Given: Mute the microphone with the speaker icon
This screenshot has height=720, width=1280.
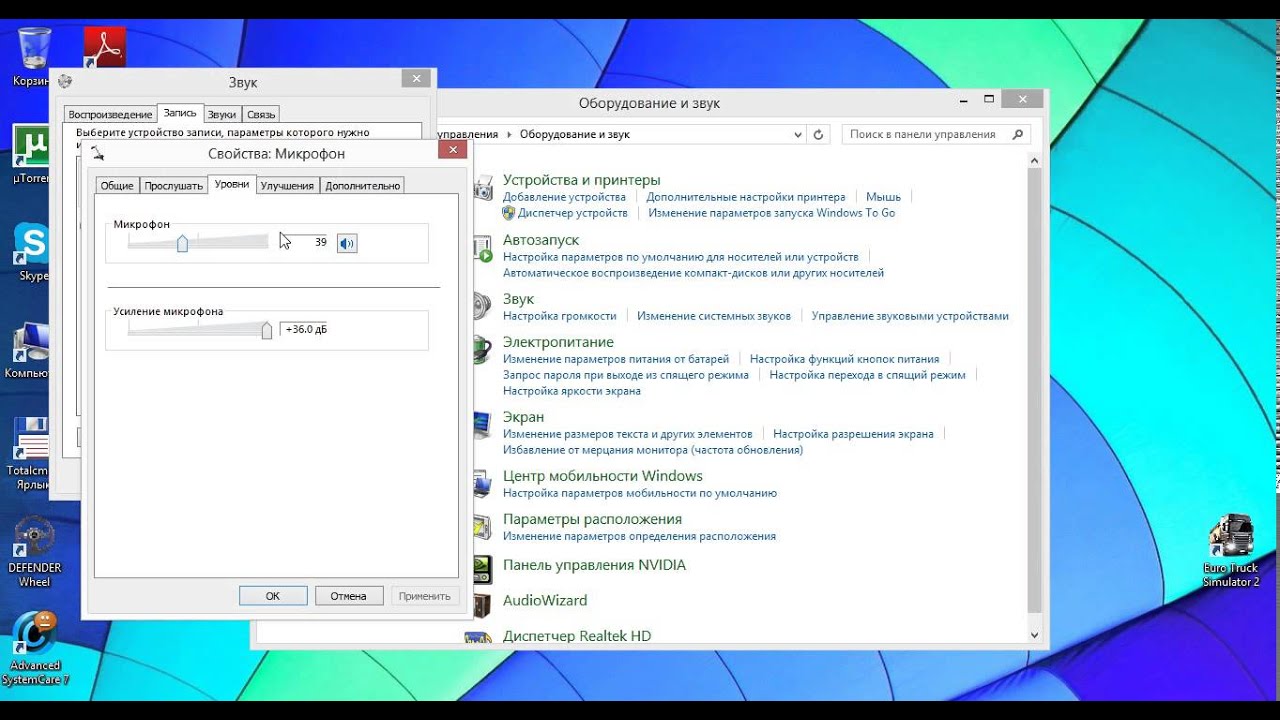Looking at the screenshot, I should point(347,243).
